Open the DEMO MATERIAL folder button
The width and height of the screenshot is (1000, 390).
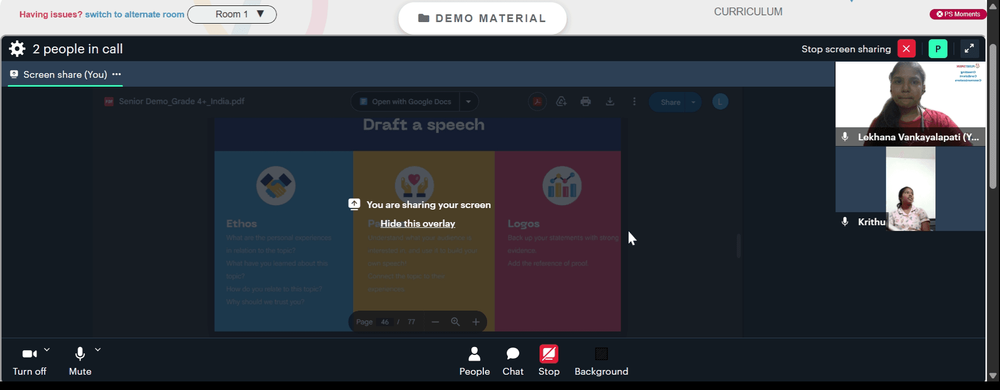point(482,18)
